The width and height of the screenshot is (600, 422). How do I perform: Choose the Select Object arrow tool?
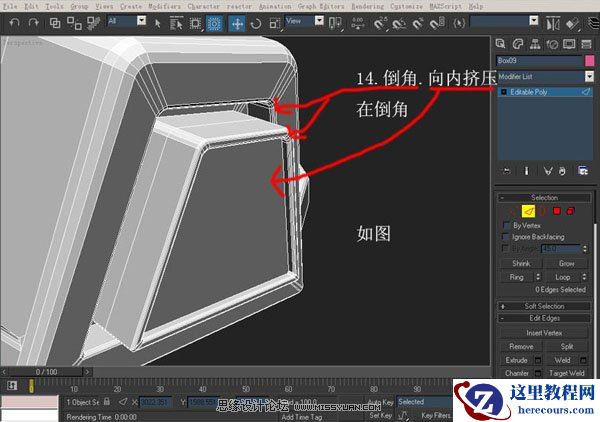157,24
